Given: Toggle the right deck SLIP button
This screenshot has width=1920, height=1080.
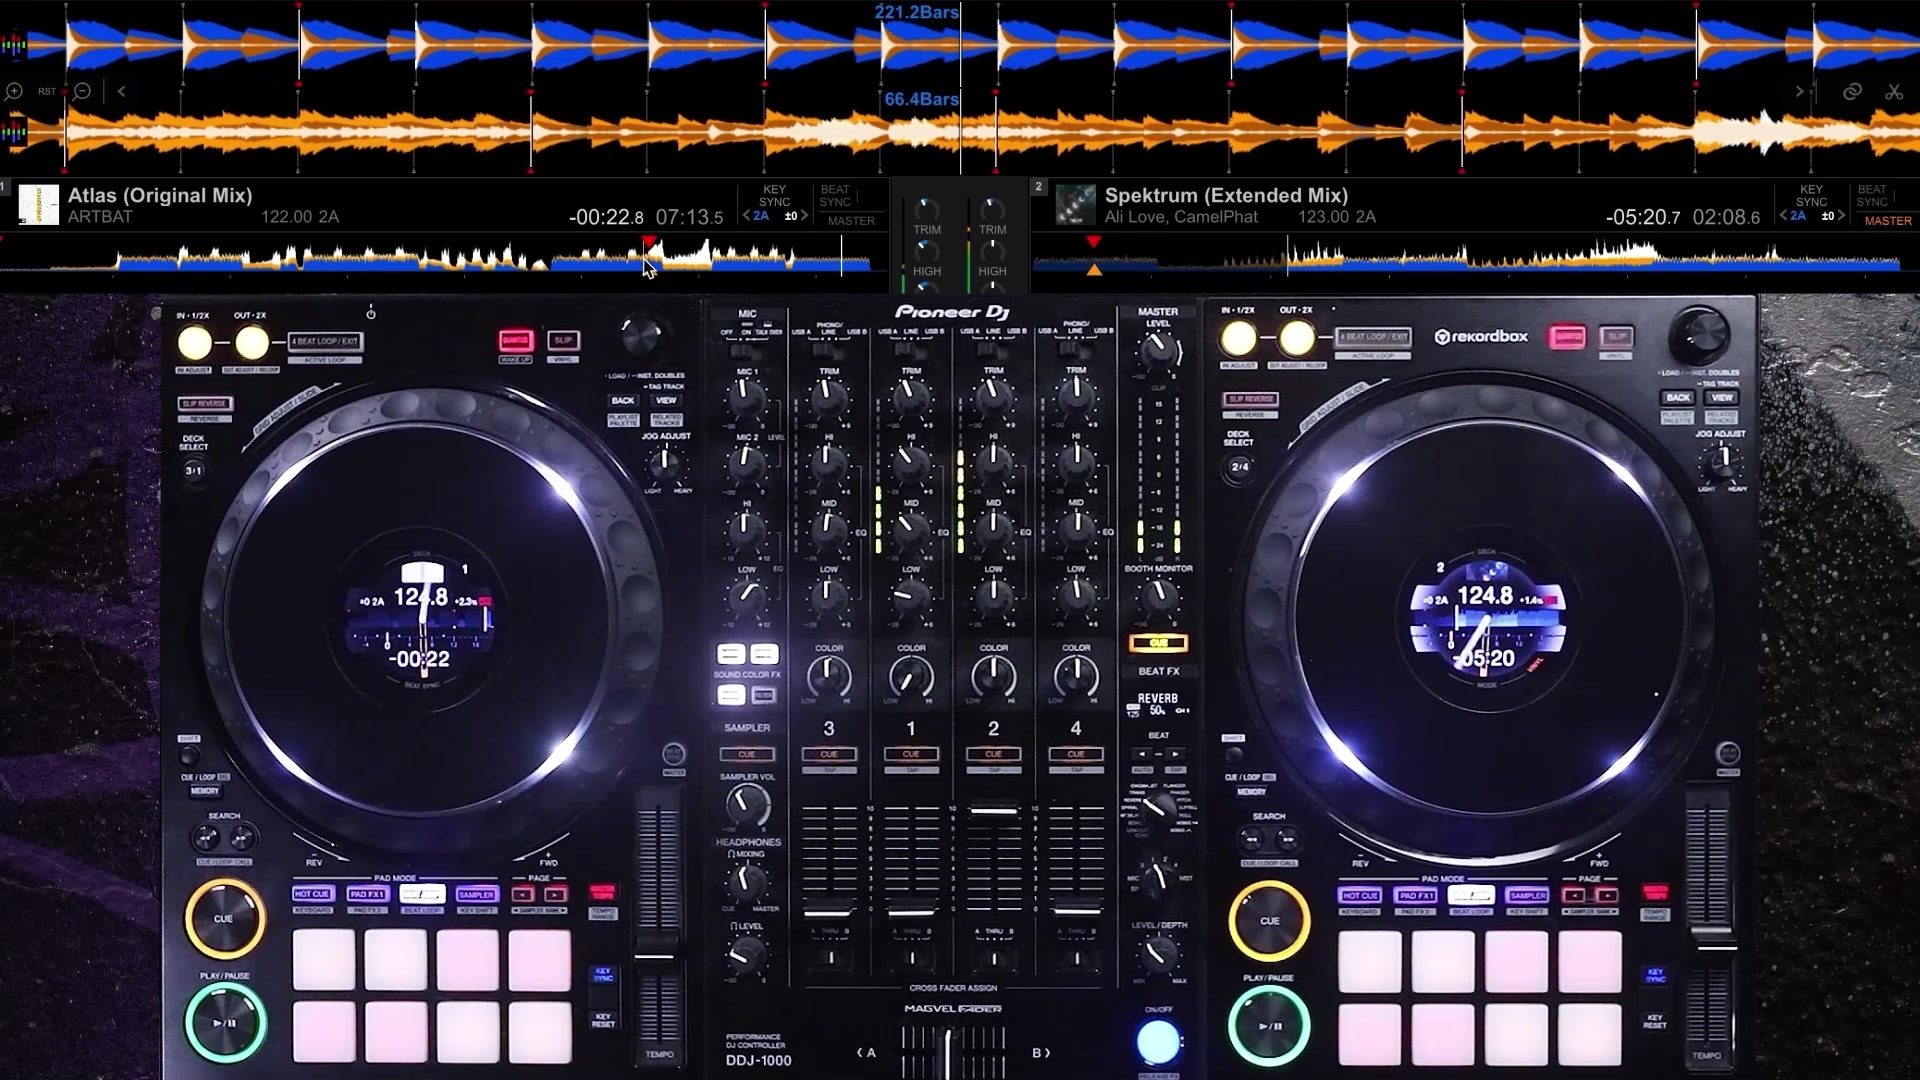Looking at the screenshot, I should 1616,337.
